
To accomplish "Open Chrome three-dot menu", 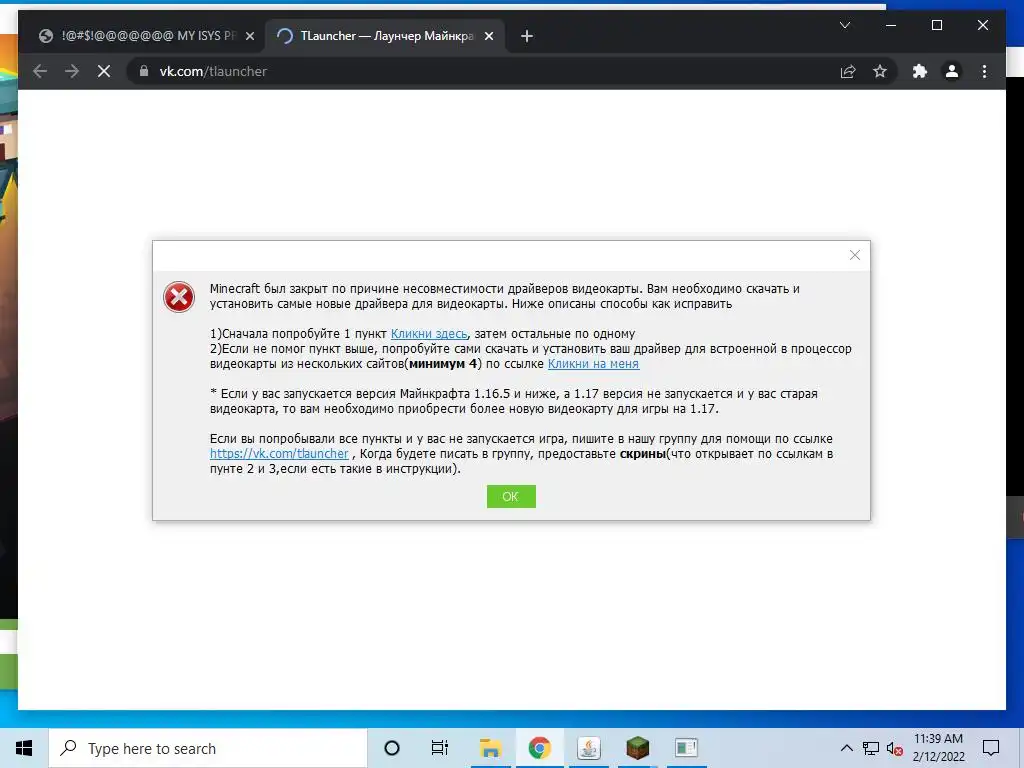I will (x=984, y=71).
